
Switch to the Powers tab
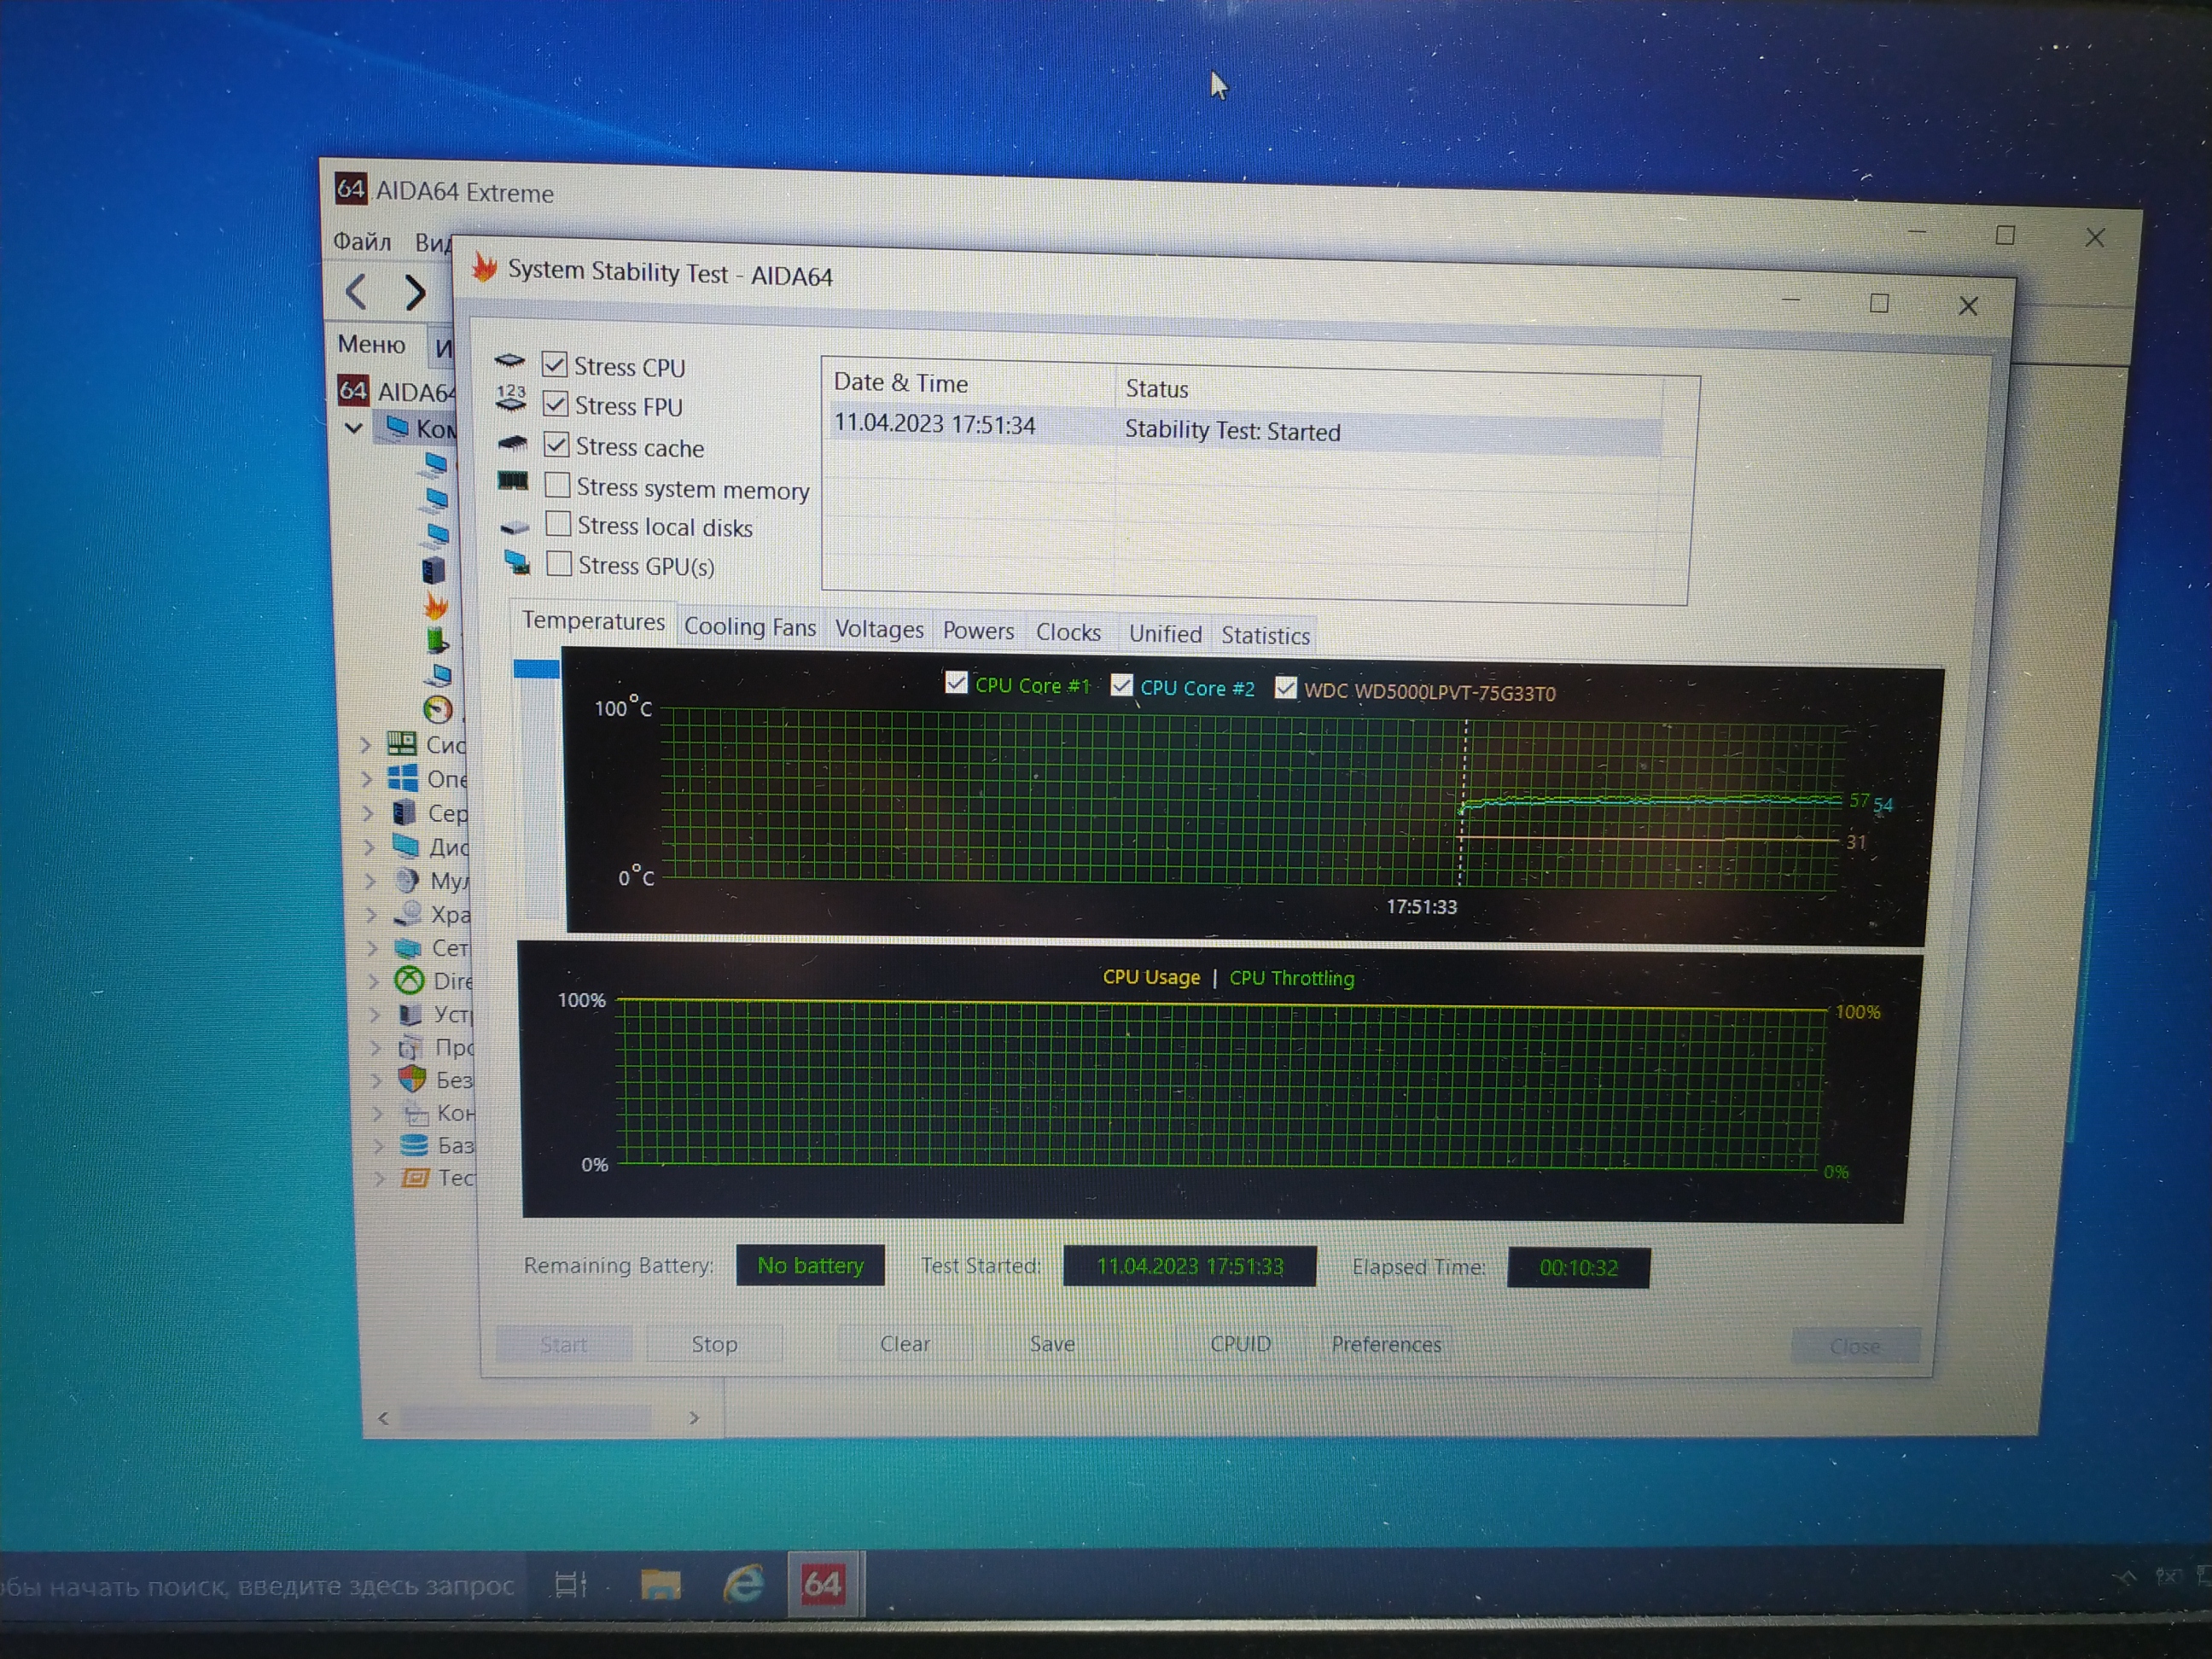978,631
